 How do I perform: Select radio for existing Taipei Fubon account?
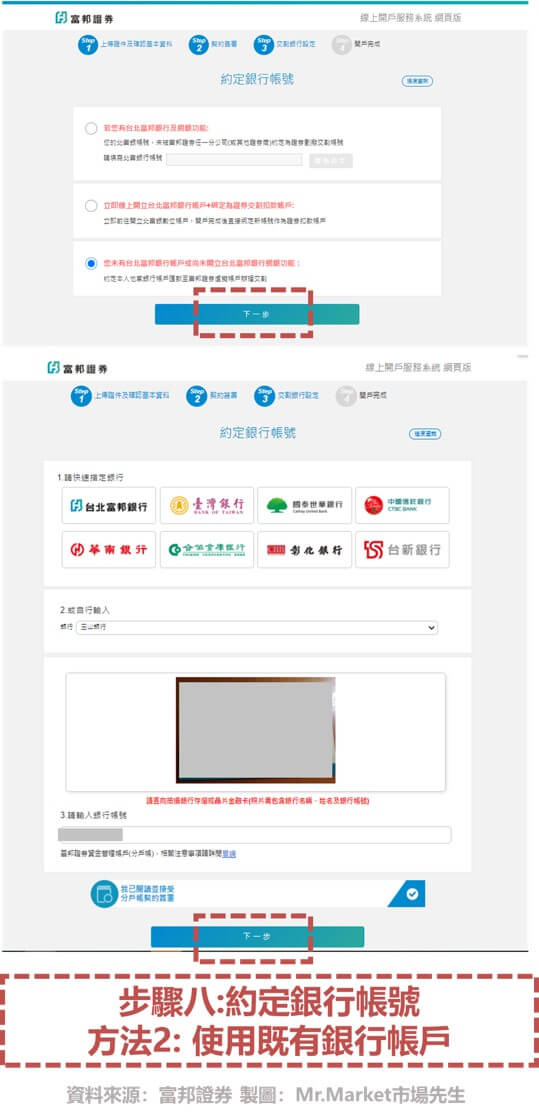coord(90,129)
